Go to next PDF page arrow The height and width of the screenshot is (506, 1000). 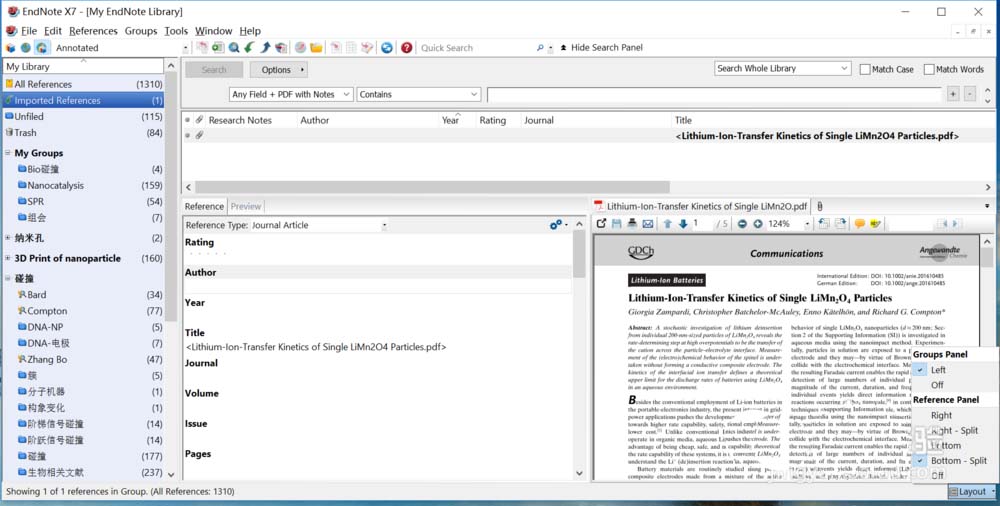point(683,224)
